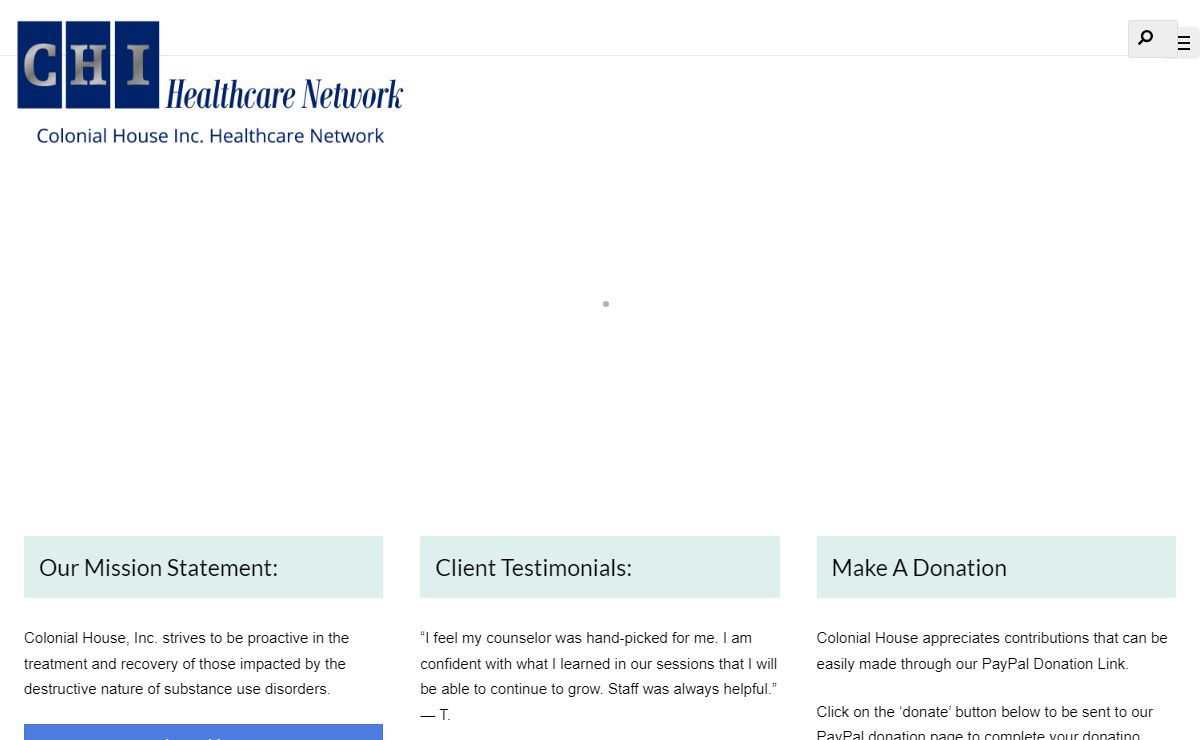Viewport: 1200px width, 740px height.
Task: Select the 'Make A Donation' heading
Action: 919,568
